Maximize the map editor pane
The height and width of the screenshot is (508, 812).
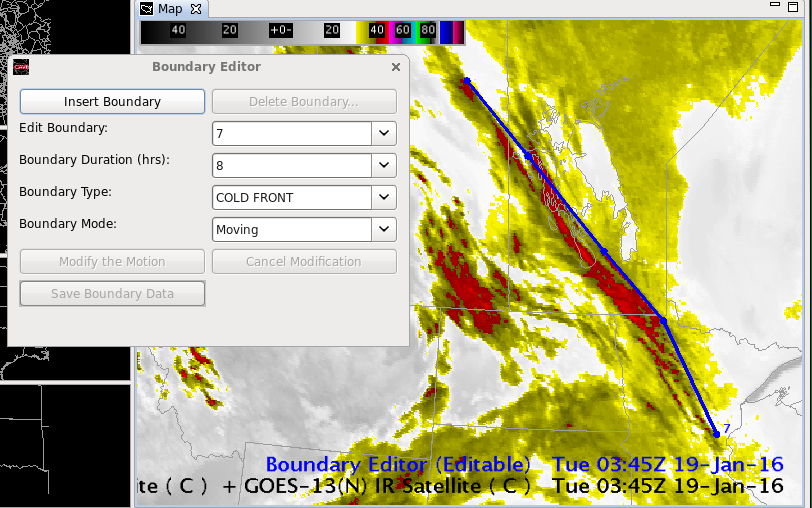click(793, 7)
